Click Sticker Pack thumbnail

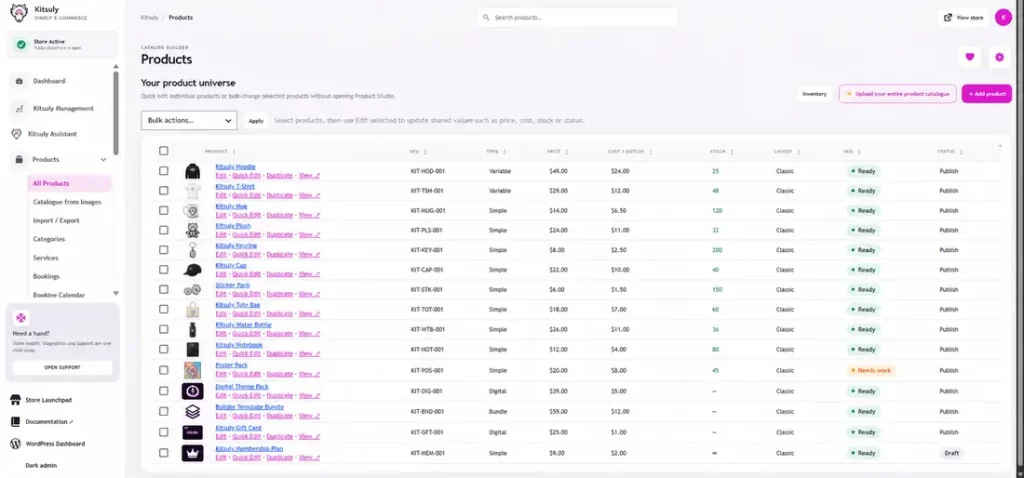[x=192, y=289]
